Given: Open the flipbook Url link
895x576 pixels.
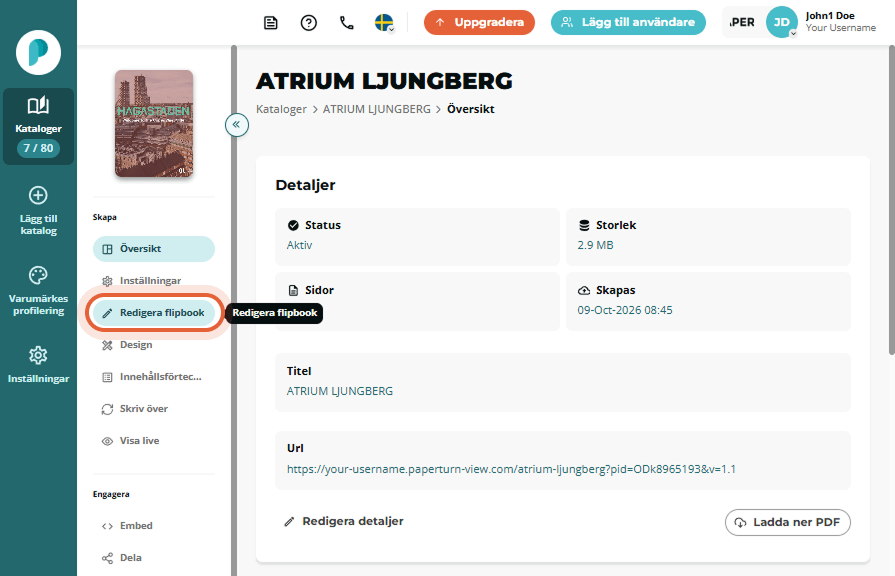Looking at the screenshot, I should coord(511,469).
